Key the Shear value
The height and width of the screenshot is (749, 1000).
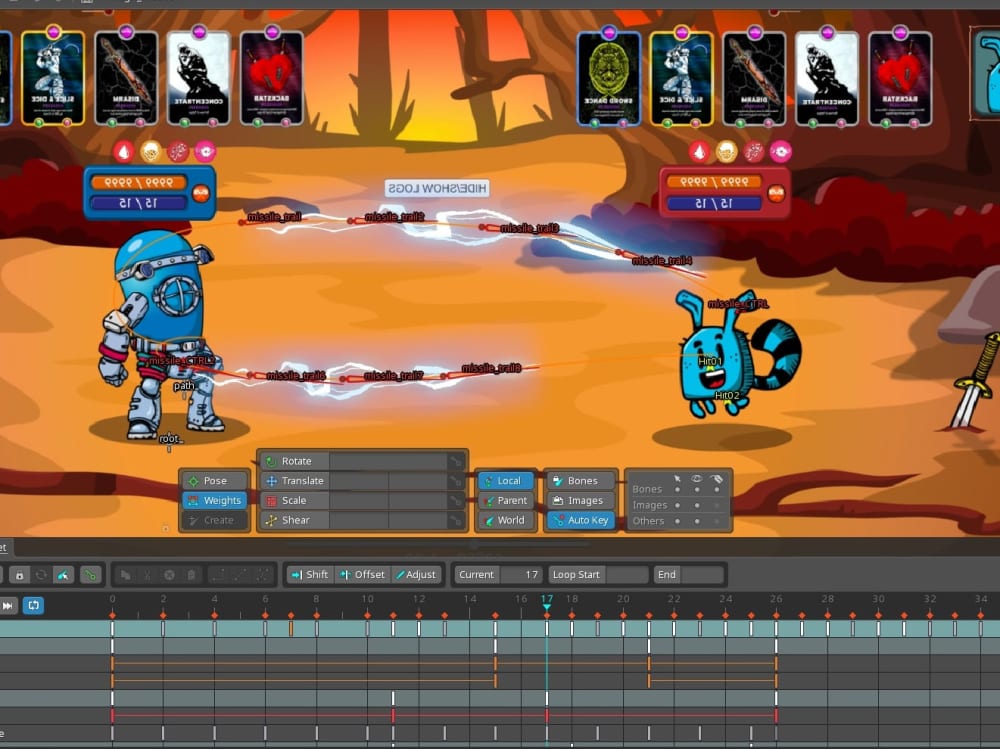(x=456, y=520)
